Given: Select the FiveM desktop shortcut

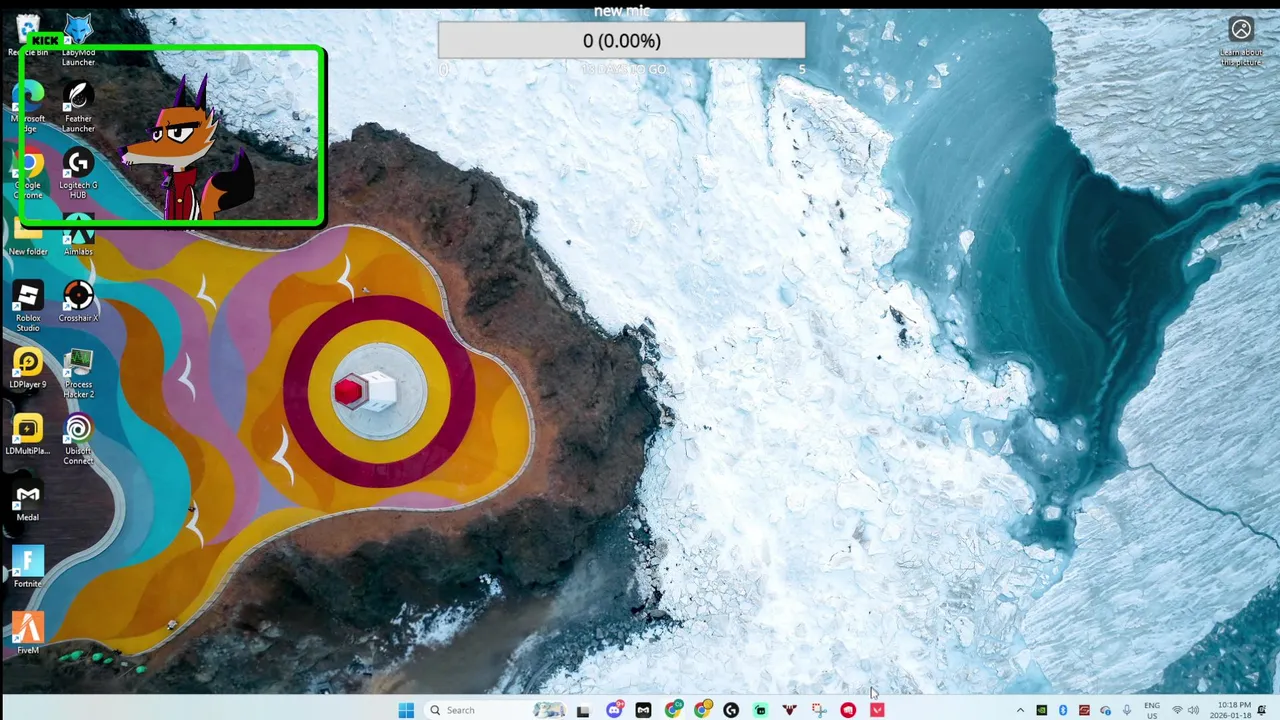Looking at the screenshot, I should point(28,634).
